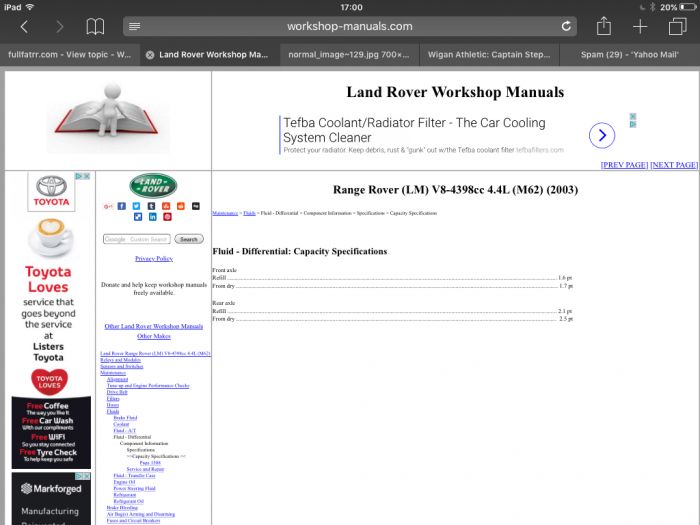This screenshot has width=700, height=525.
Task: Open Other Land Rover Workshop Manuals link
Action: point(154,326)
